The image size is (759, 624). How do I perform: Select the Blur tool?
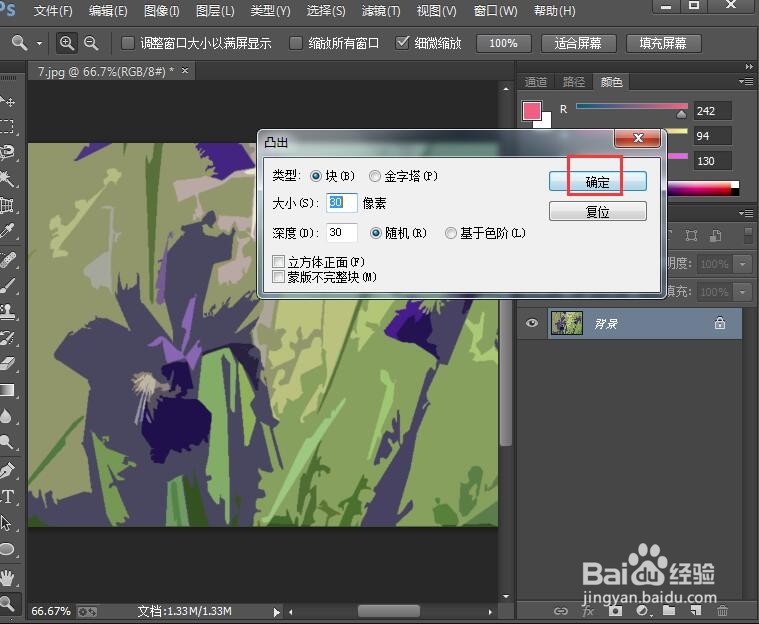(x=7, y=416)
